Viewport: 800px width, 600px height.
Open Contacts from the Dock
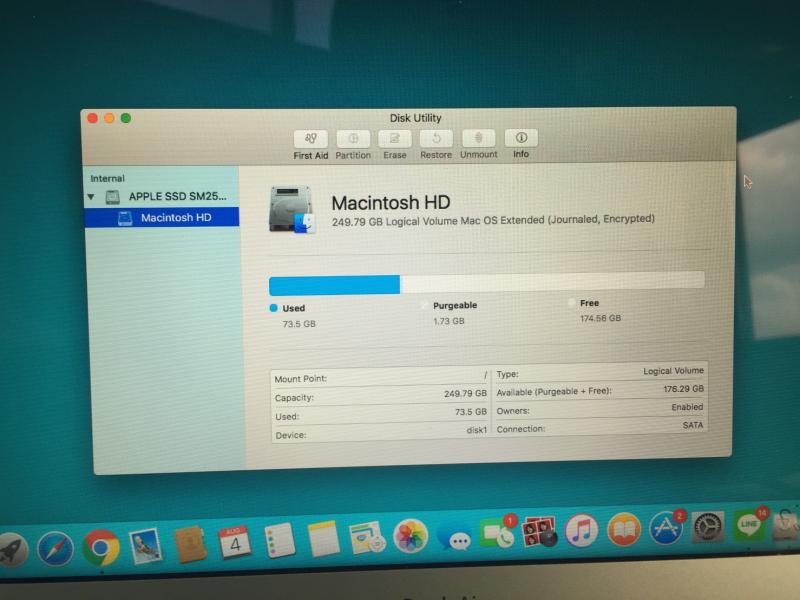click(190, 545)
